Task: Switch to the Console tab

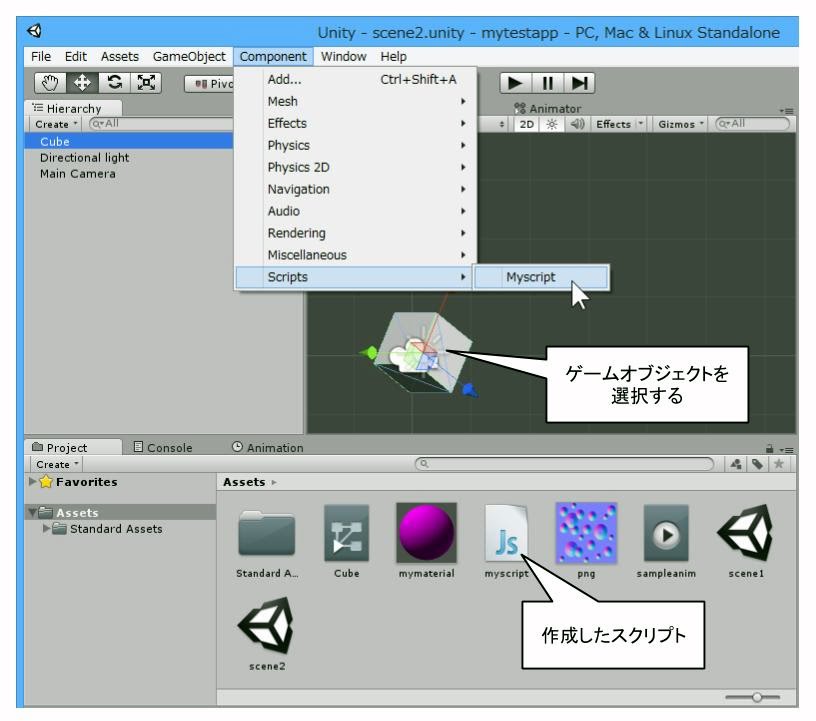Action: (163, 447)
